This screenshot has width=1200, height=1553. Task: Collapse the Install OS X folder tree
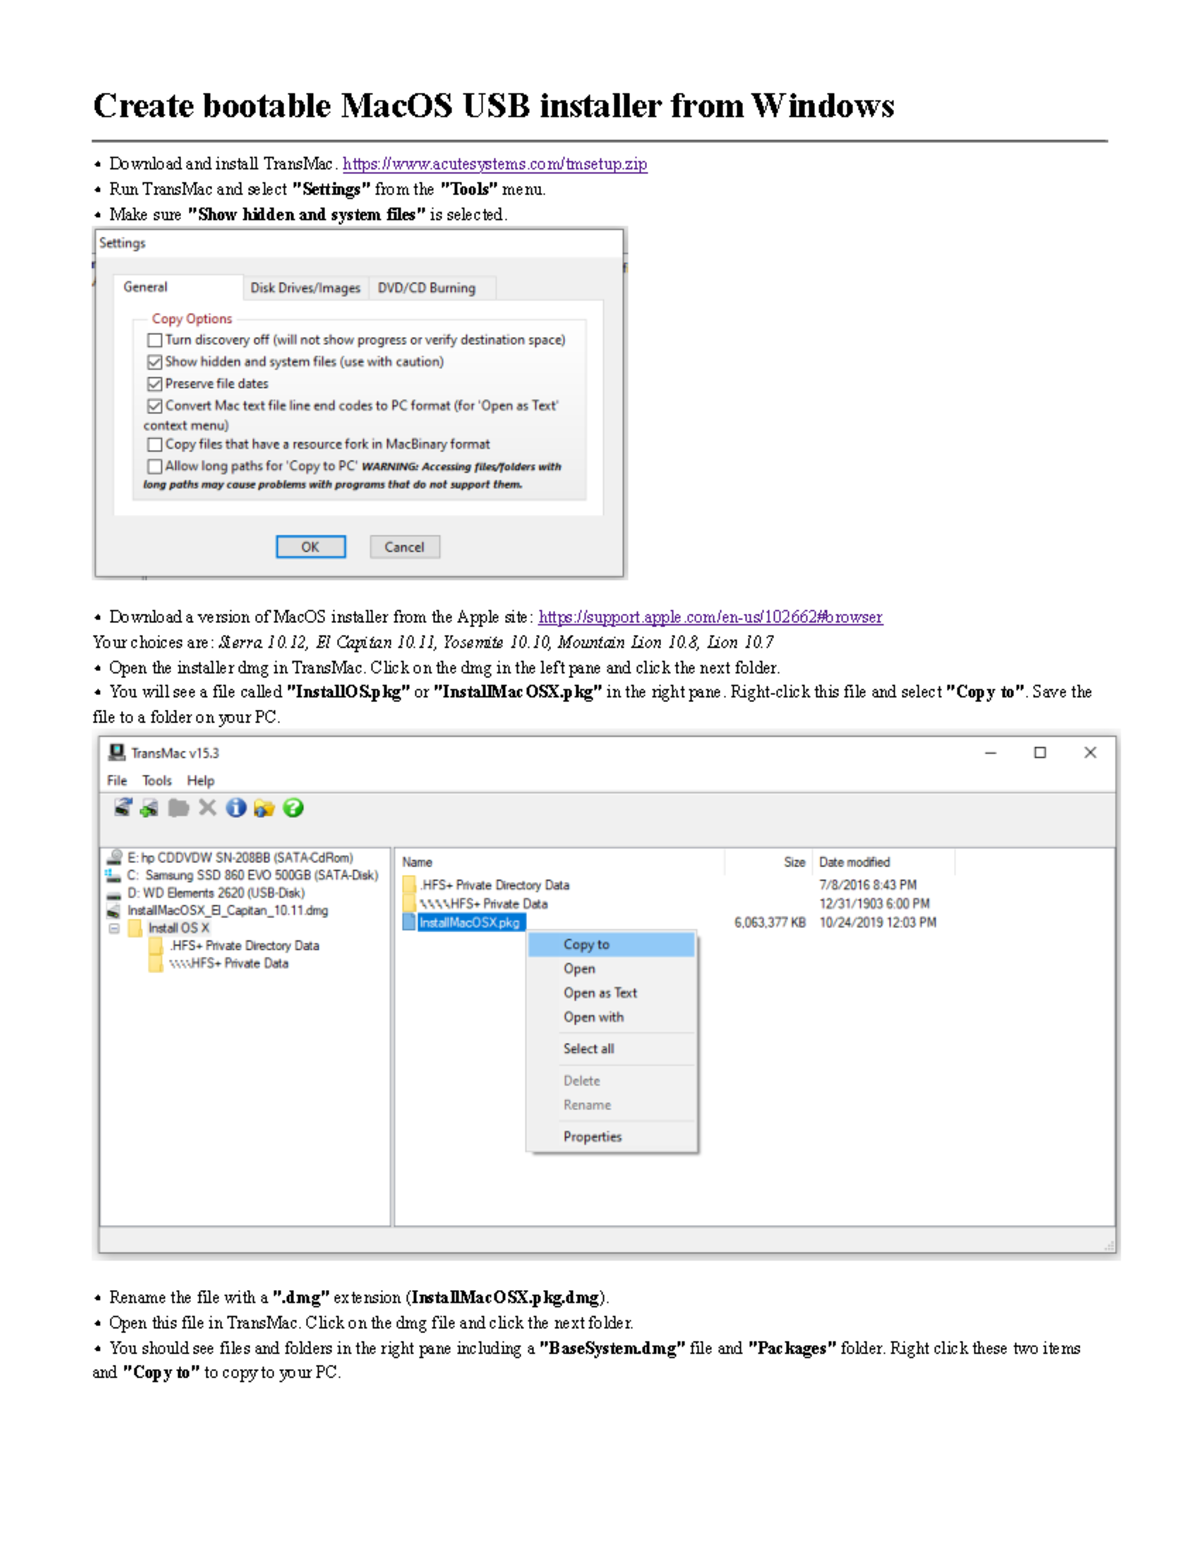tap(113, 928)
